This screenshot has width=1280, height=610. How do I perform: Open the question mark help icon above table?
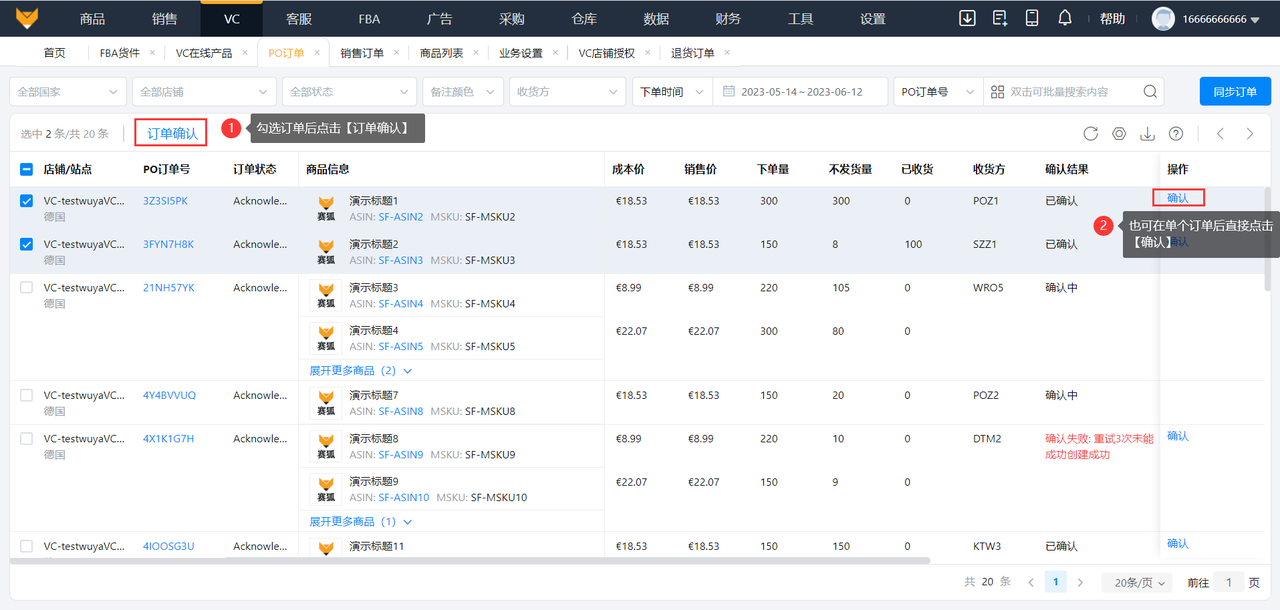(1176, 134)
